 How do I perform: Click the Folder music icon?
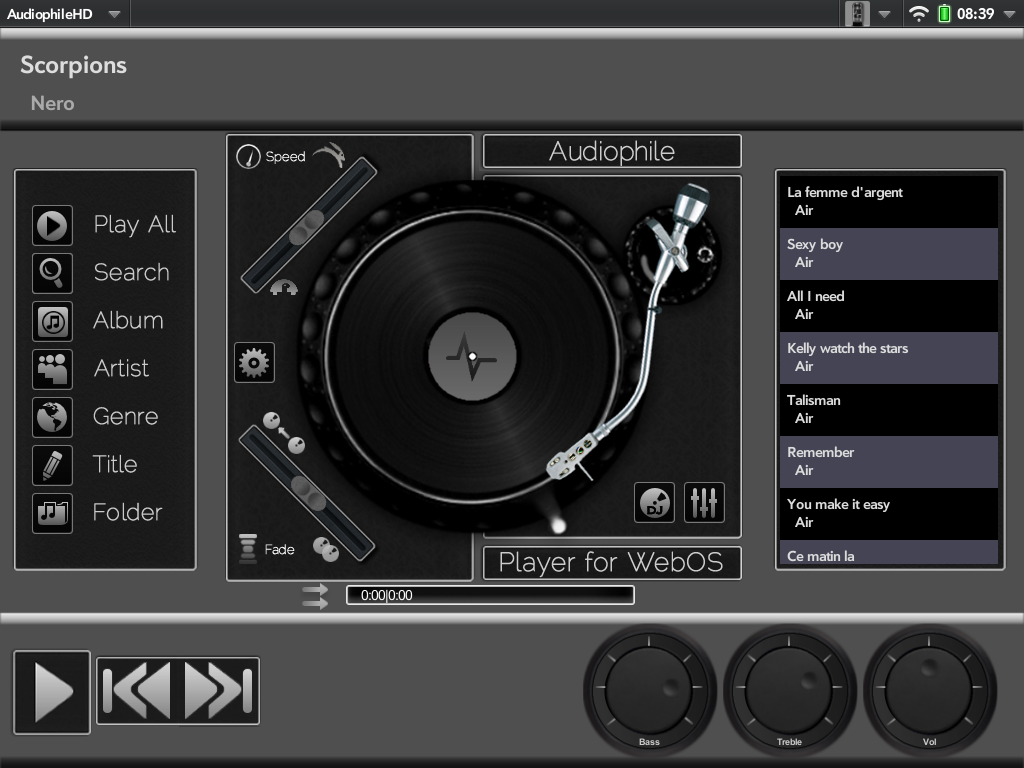coord(52,513)
